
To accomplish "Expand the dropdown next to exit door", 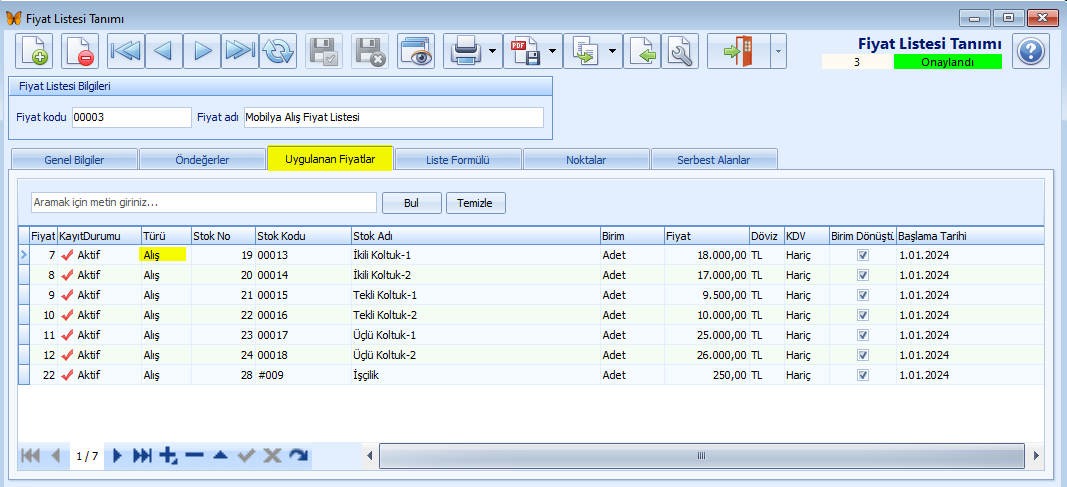I will [778, 51].
